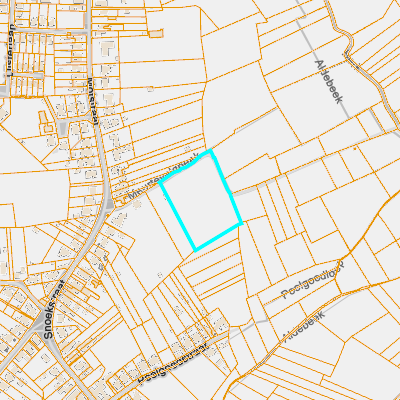
Task: Click the Molstraat street label
Action: [x=92, y=101]
